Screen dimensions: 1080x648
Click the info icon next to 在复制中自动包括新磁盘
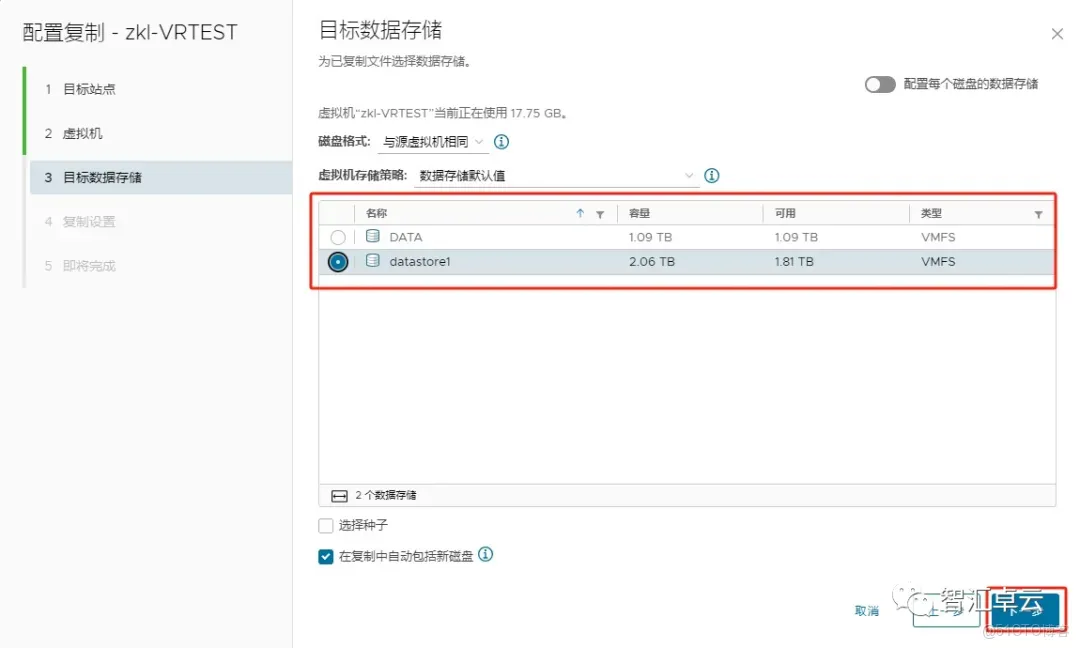click(486, 554)
